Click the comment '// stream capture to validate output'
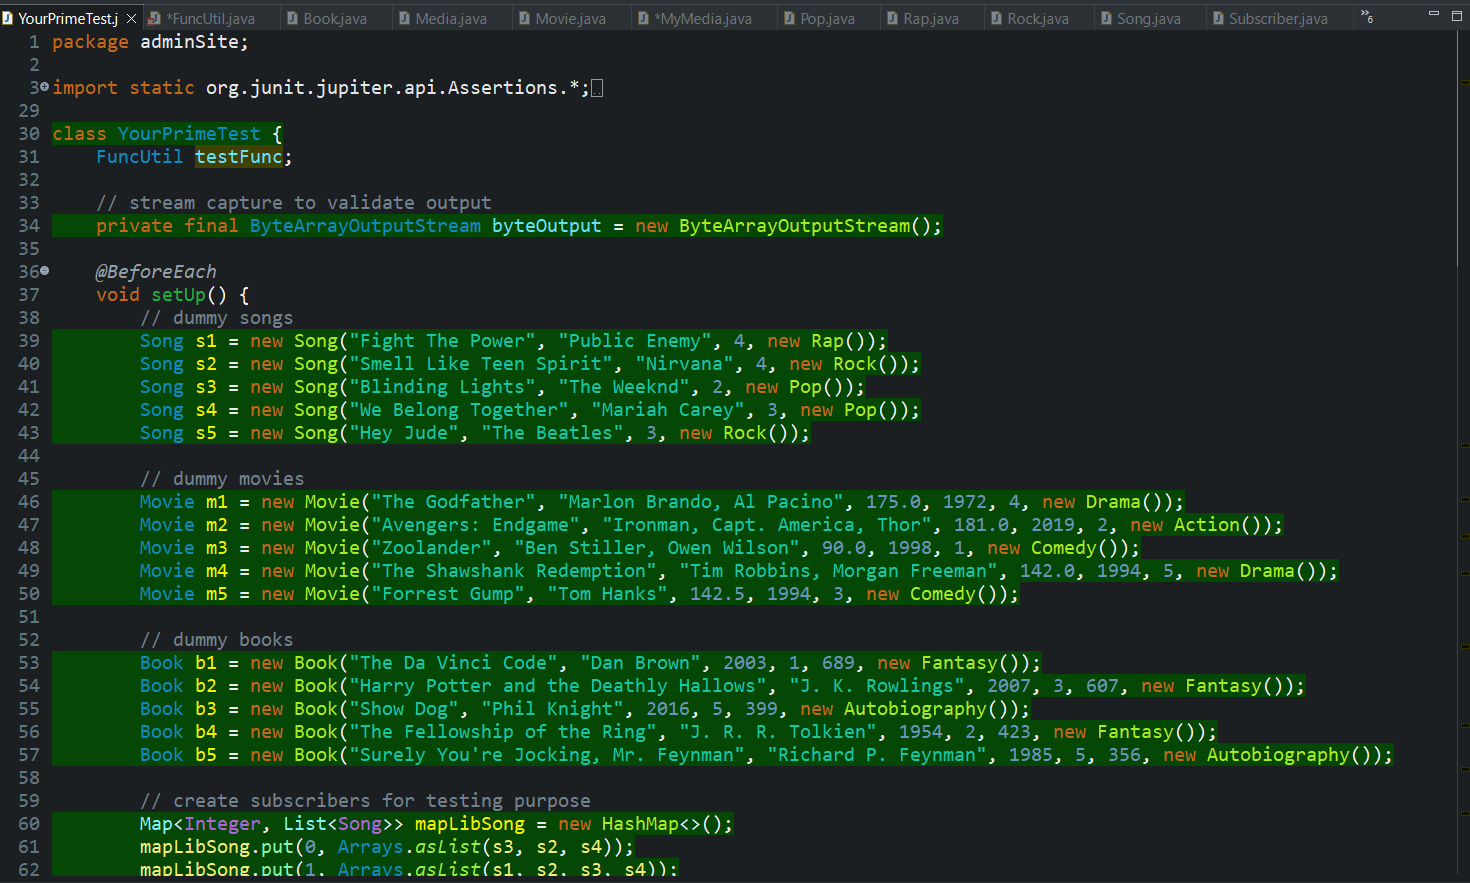This screenshot has height=883, width=1470. (294, 203)
